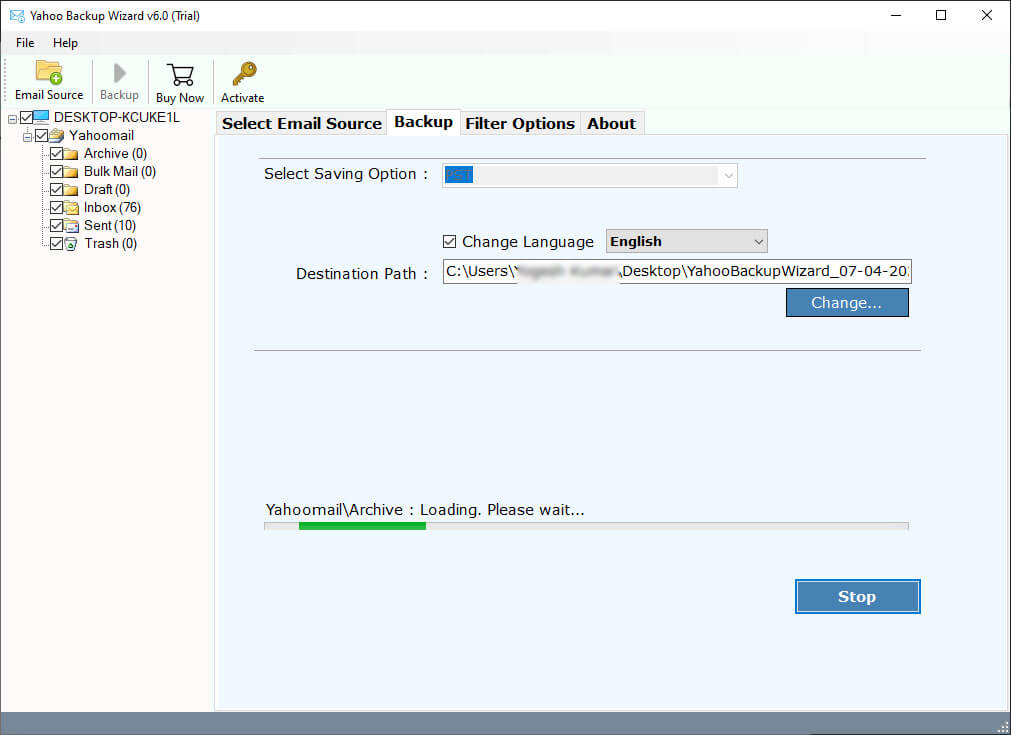Click the Stop button
The height and width of the screenshot is (735, 1011).
pyautogui.click(x=857, y=596)
